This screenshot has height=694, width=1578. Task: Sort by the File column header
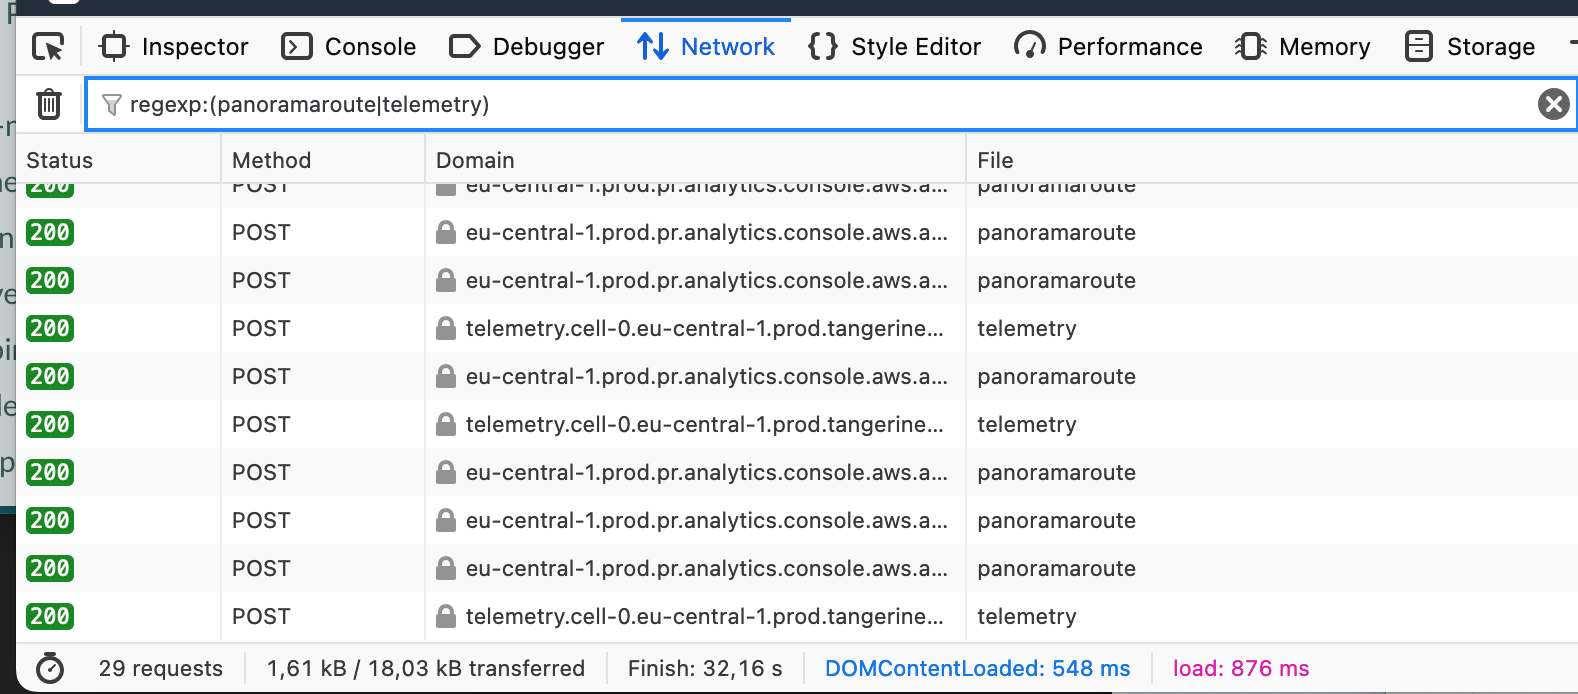(1272, 160)
